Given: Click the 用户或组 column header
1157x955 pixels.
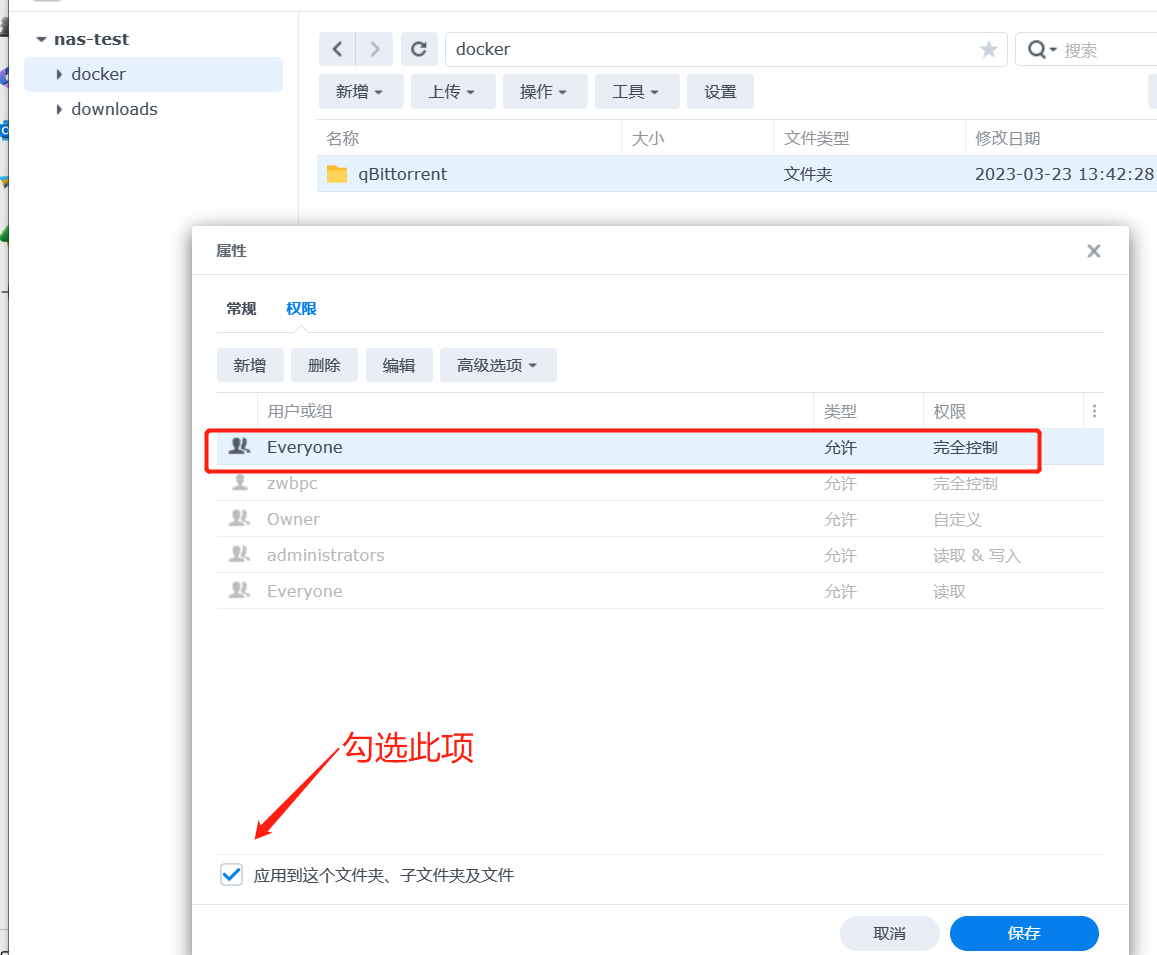Looking at the screenshot, I should 536,411.
